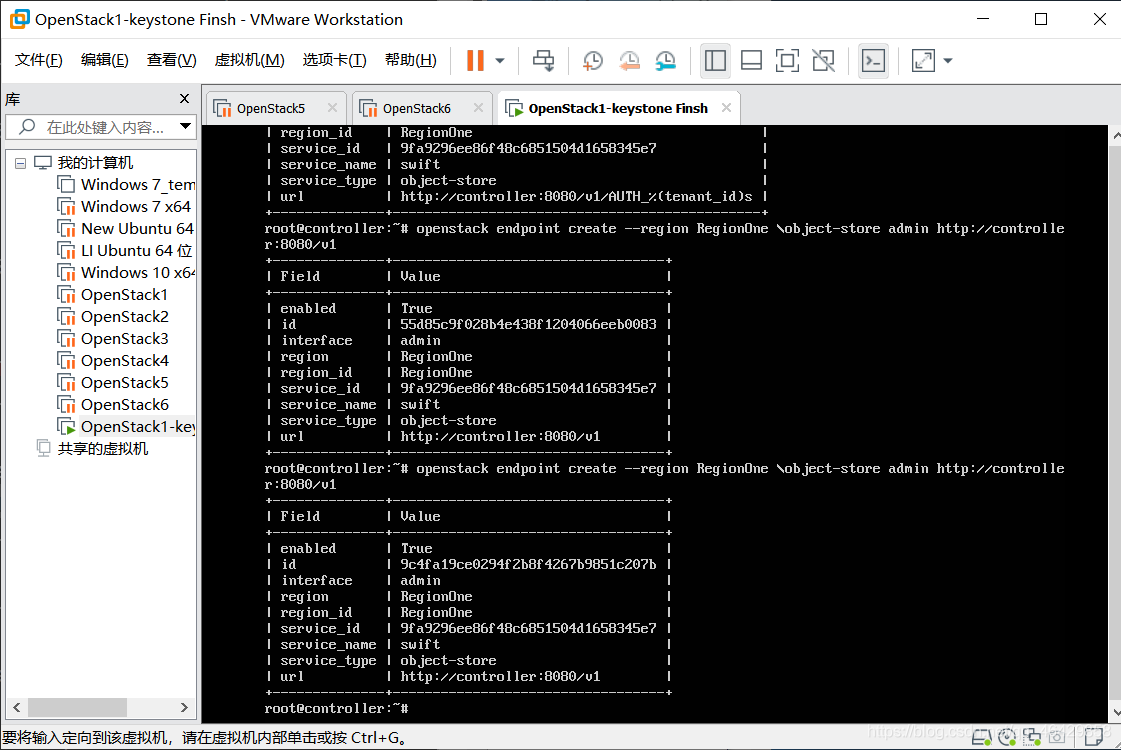Screen dimensions: 1121x750
Task: Toggle the console view button
Action: pos(873,61)
